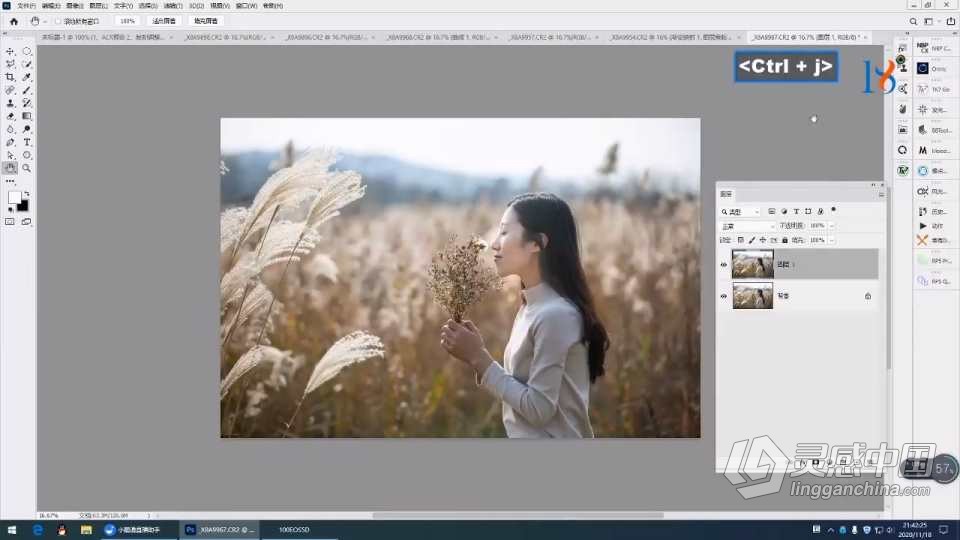Image resolution: width=960 pixels, height=540 pixels.
Task: Click the Fit Screen button
Action: [163, 21]
